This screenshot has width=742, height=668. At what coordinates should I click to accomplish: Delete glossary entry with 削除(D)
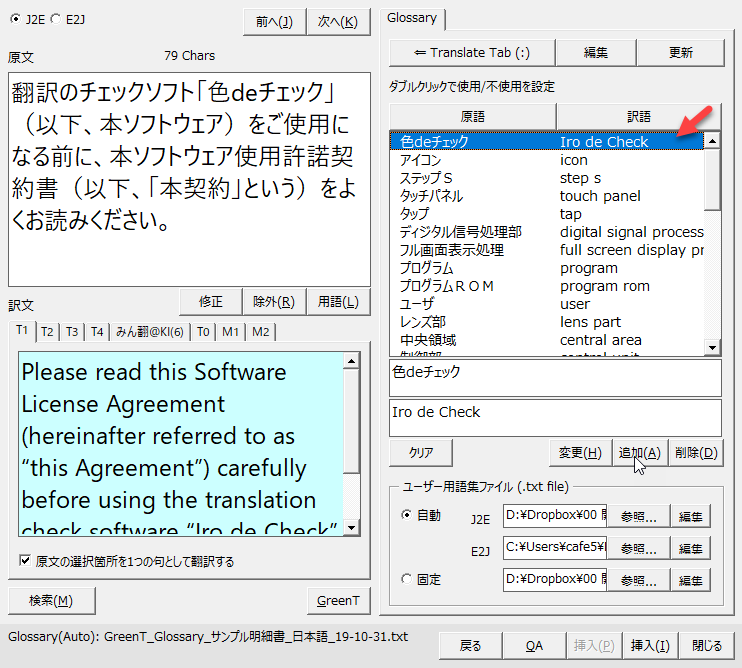(x=696, y=453)
